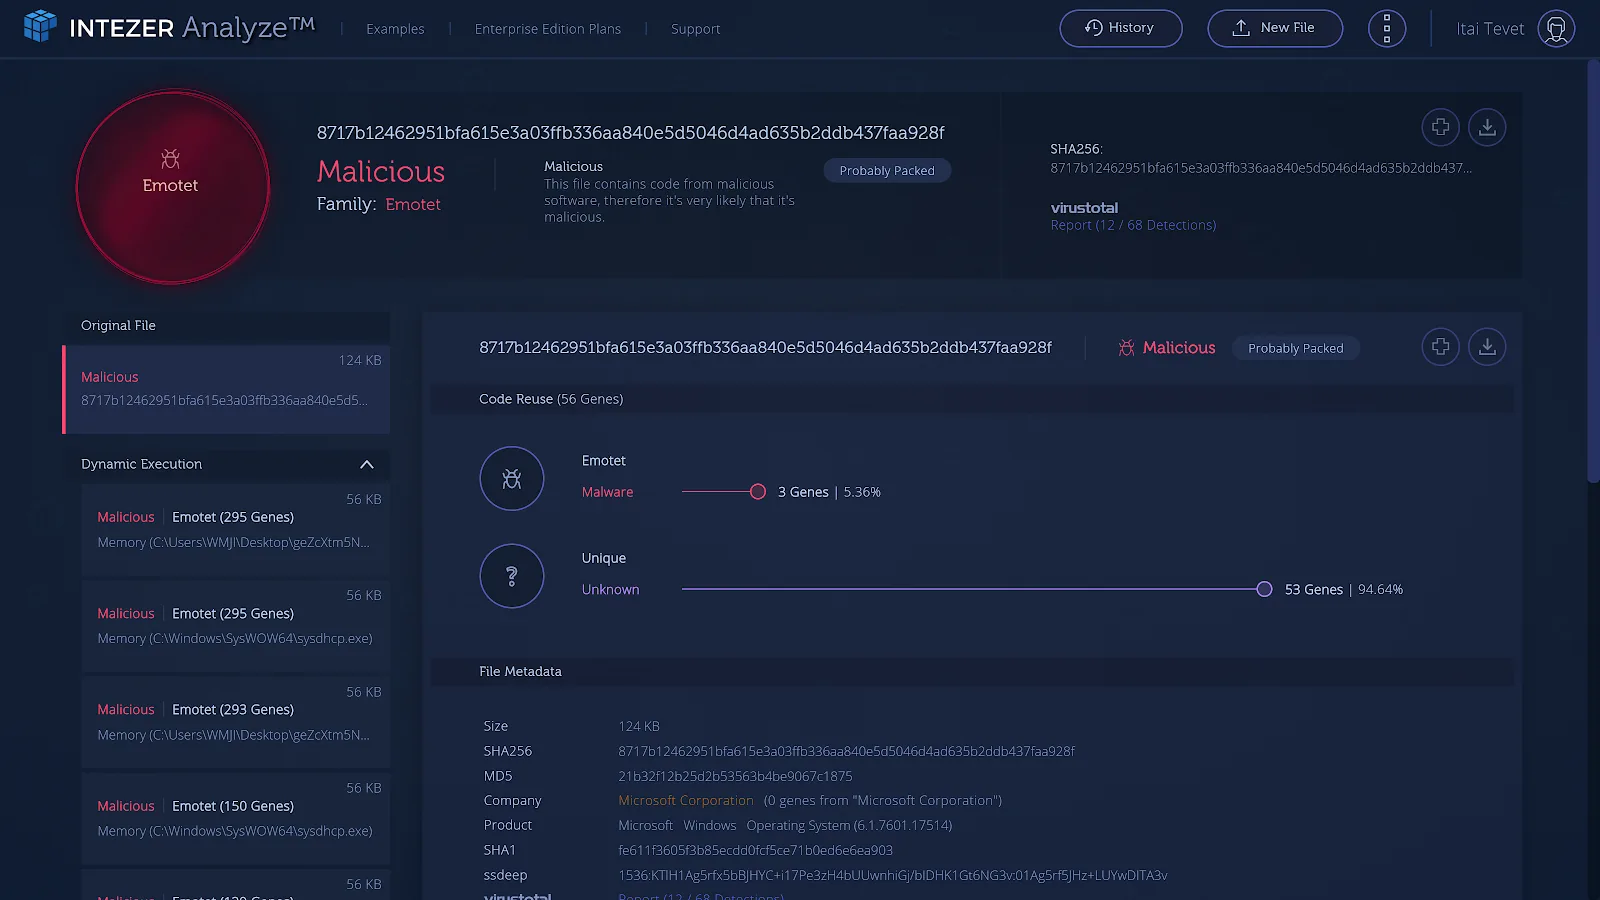Select the Emotet (150 Genes) memory entry
Viewport: 1600px width, 900px height.
click(235, 817)
